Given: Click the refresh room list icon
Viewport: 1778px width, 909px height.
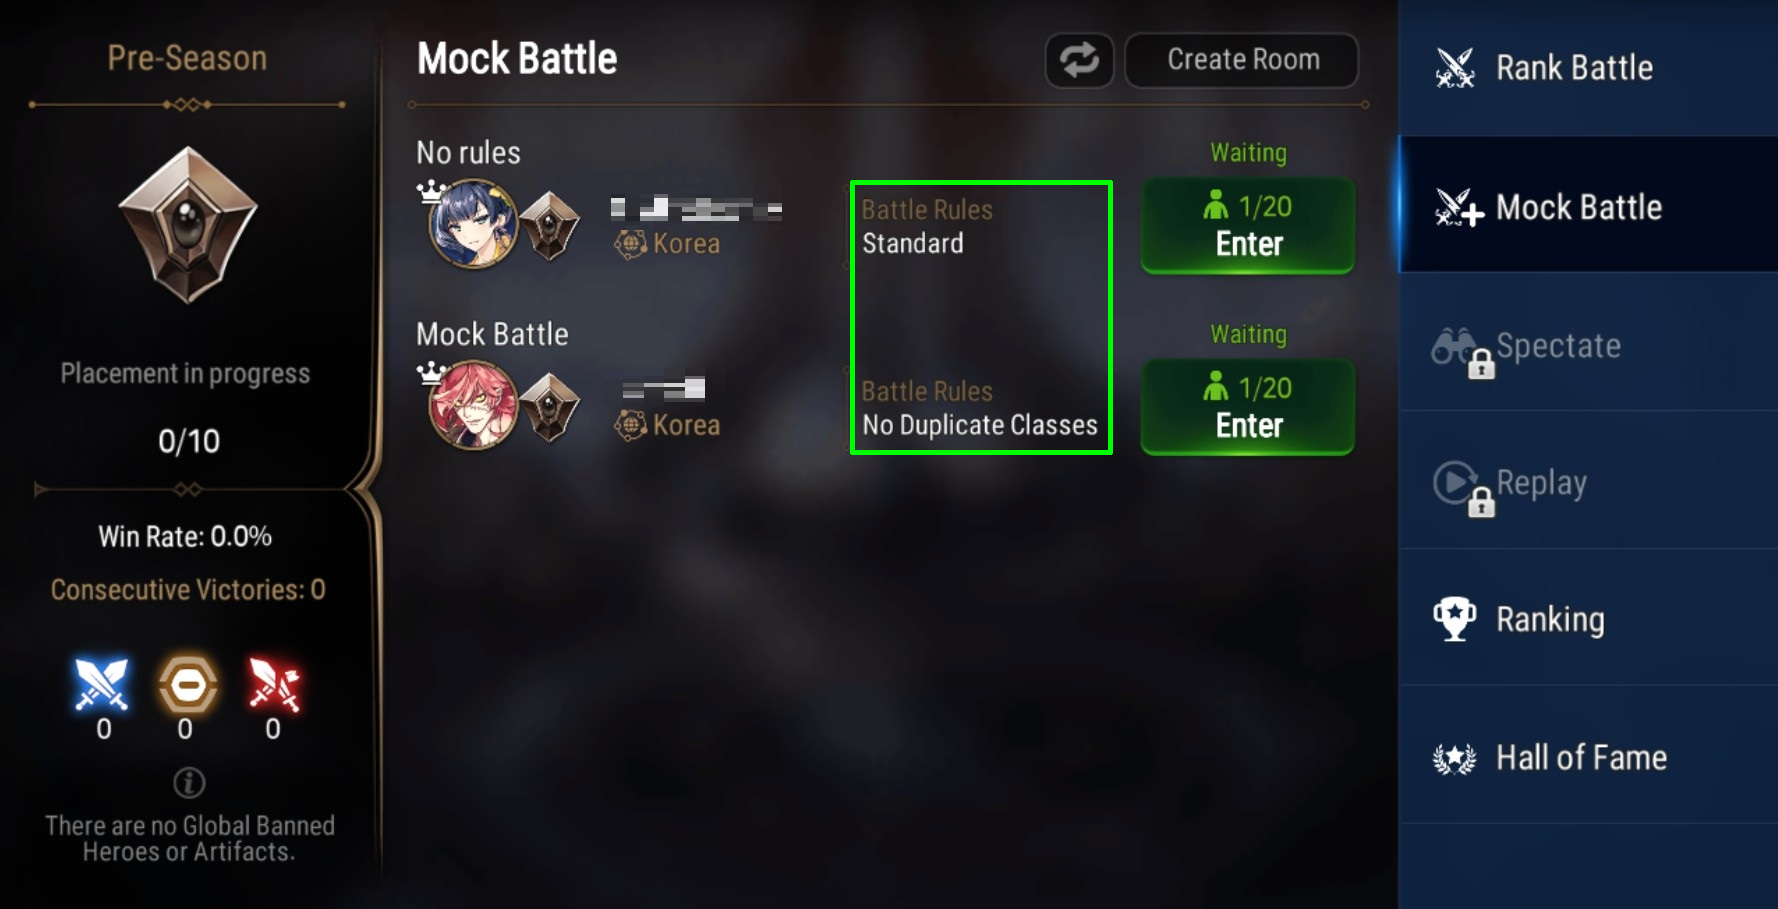Looking at the screenshot, I should tap(1079, 60).
